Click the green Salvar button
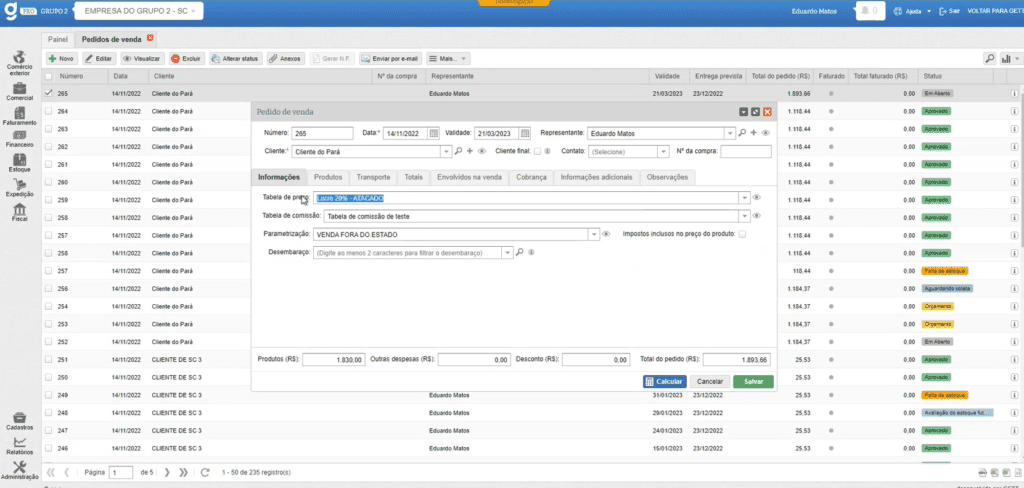Image resolution: width=1024 pixels, height=488 pixels. pos(752,381)
